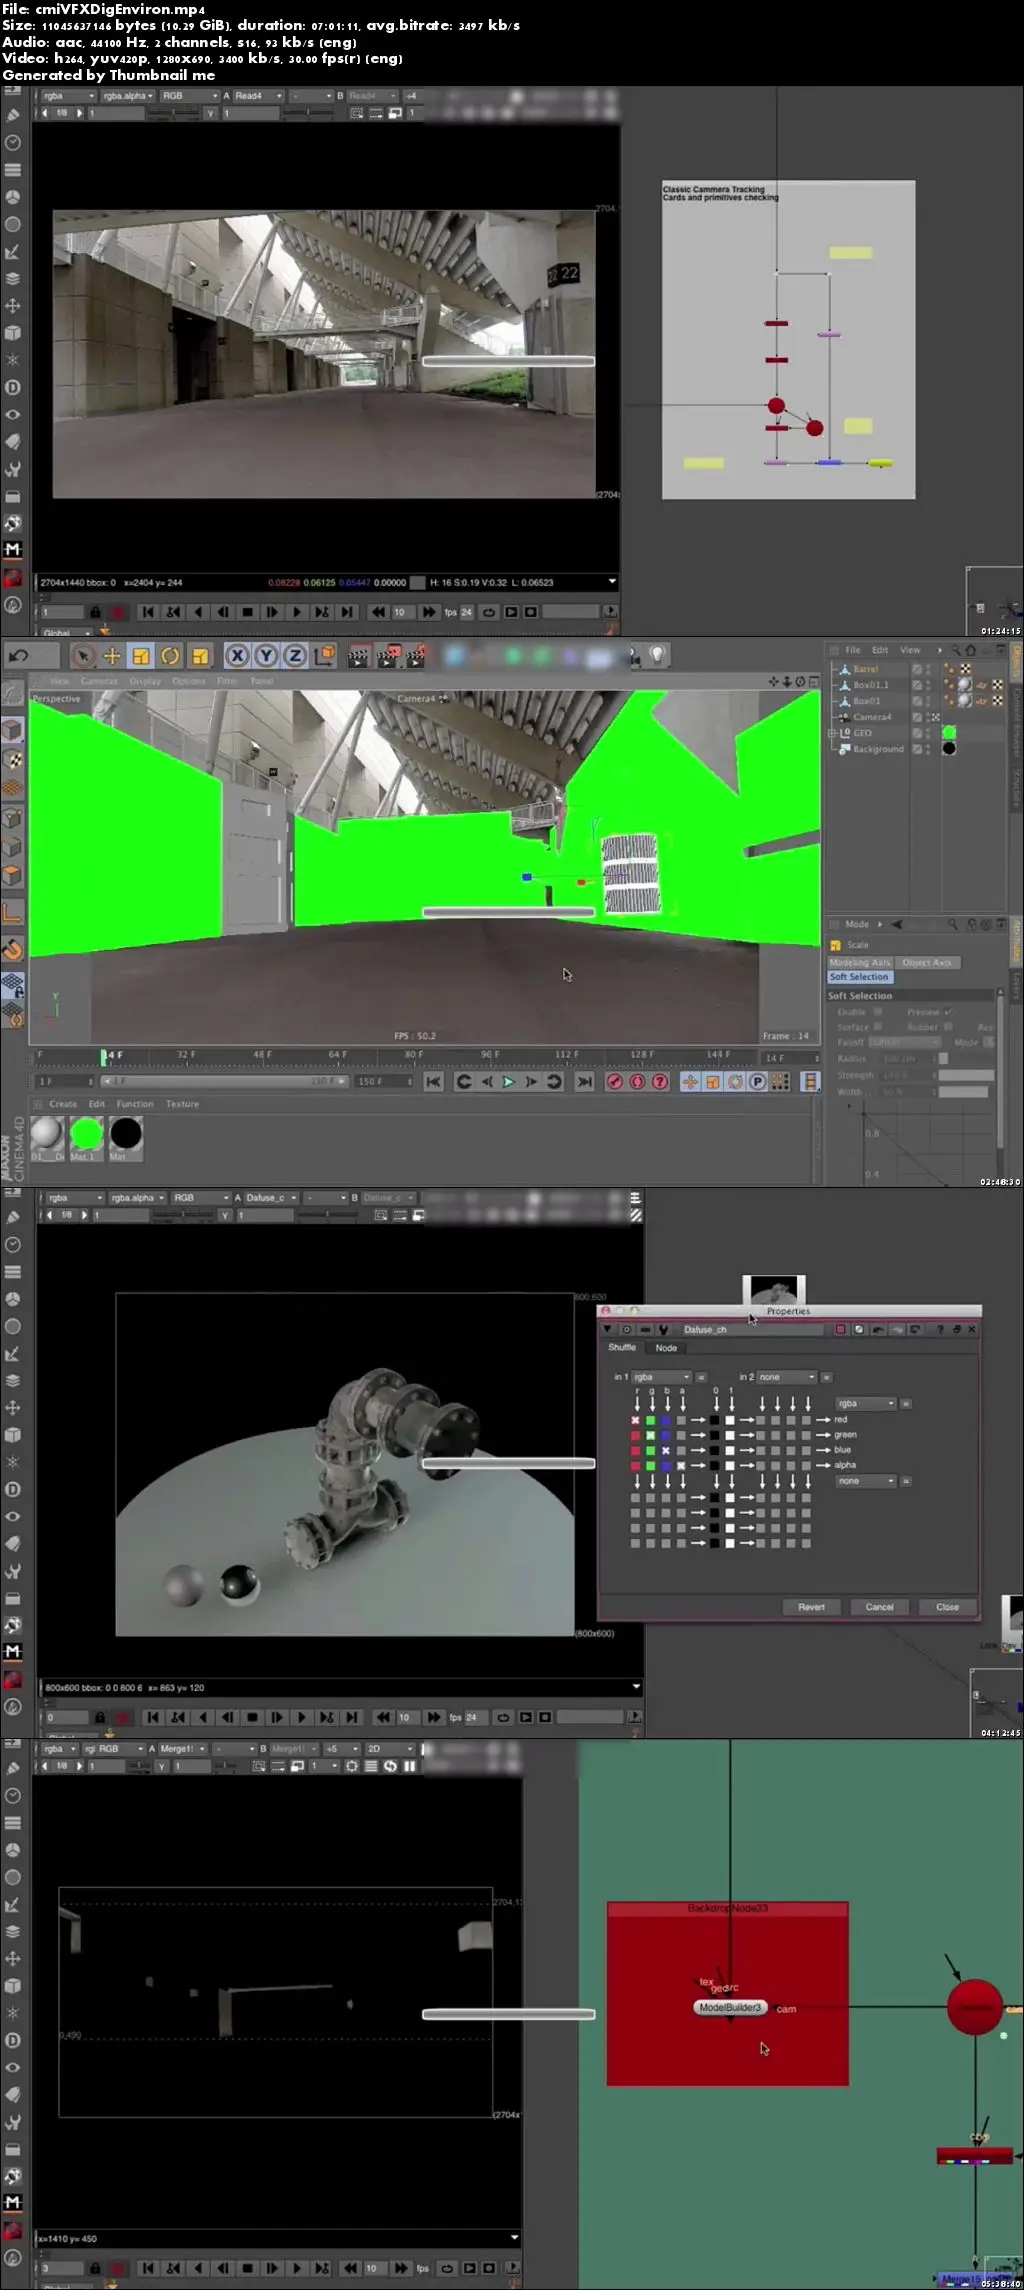1024x2290 pixels.
Task: Click the help question mark in Shuffle Properties
Action: 940,1329
